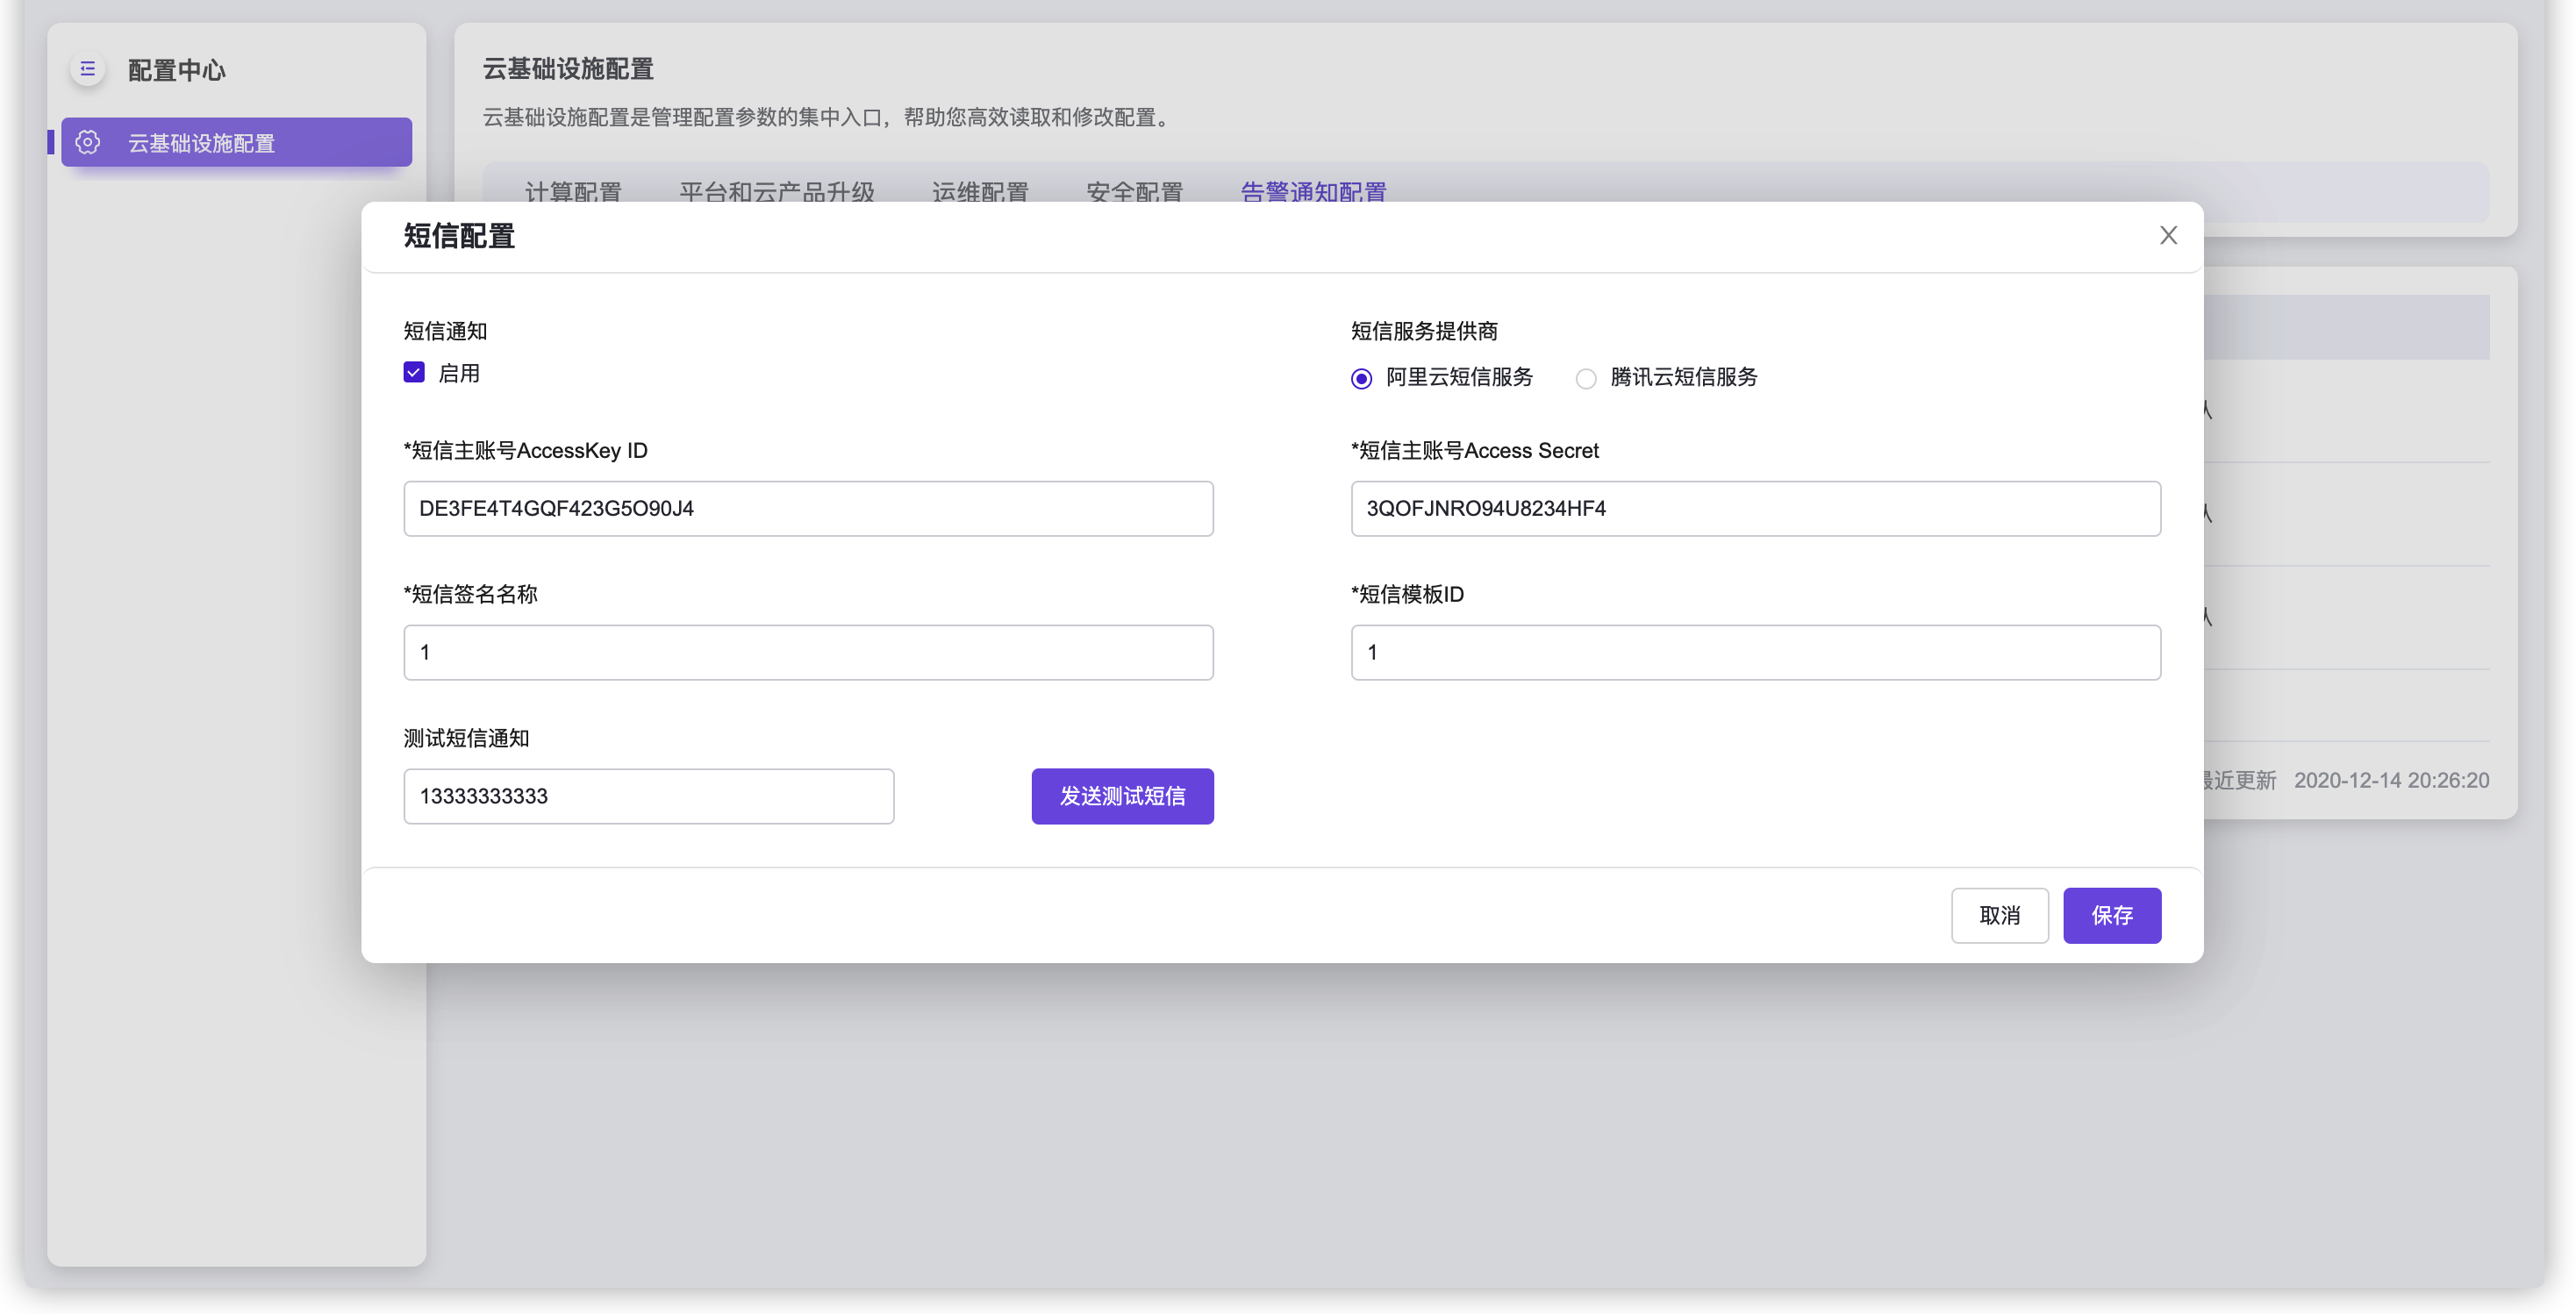
Task: Focus the 短信模板ID text field
Action: point(1755,652)
